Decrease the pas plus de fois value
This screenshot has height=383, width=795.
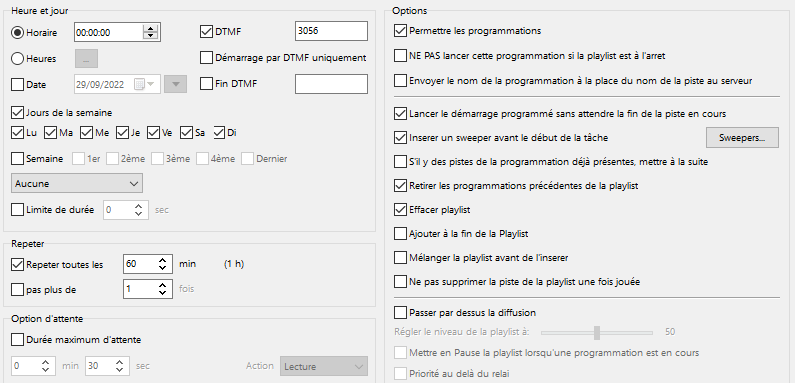coord(162,292)
